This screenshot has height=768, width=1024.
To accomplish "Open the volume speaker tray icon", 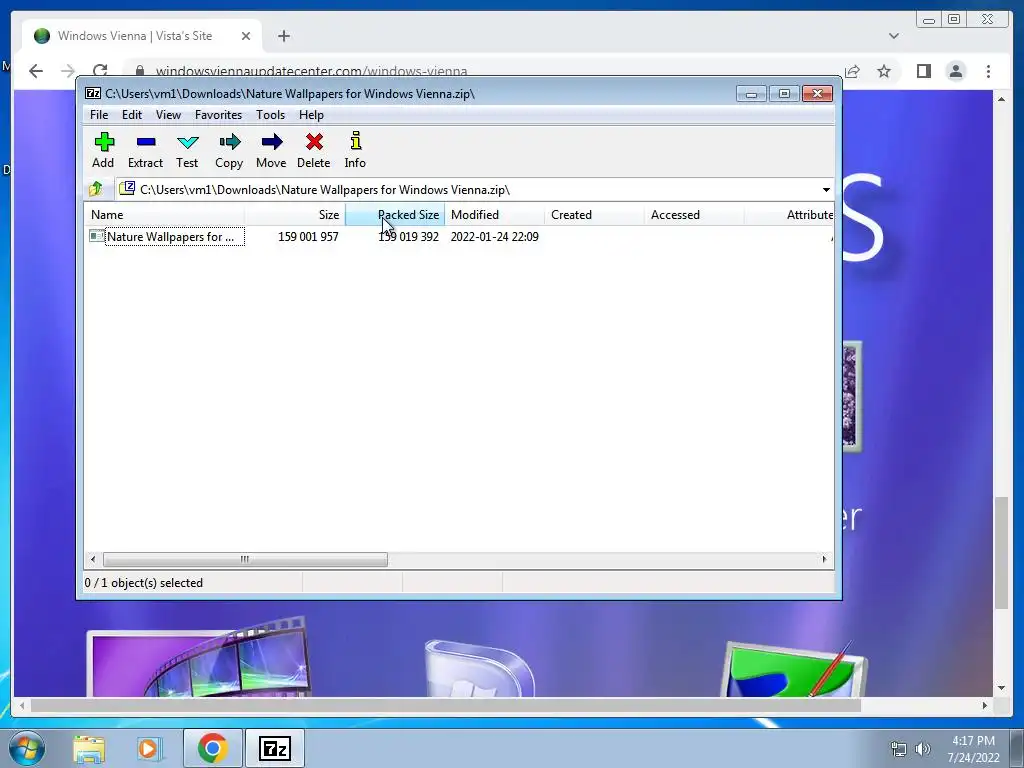I will 923,749.
